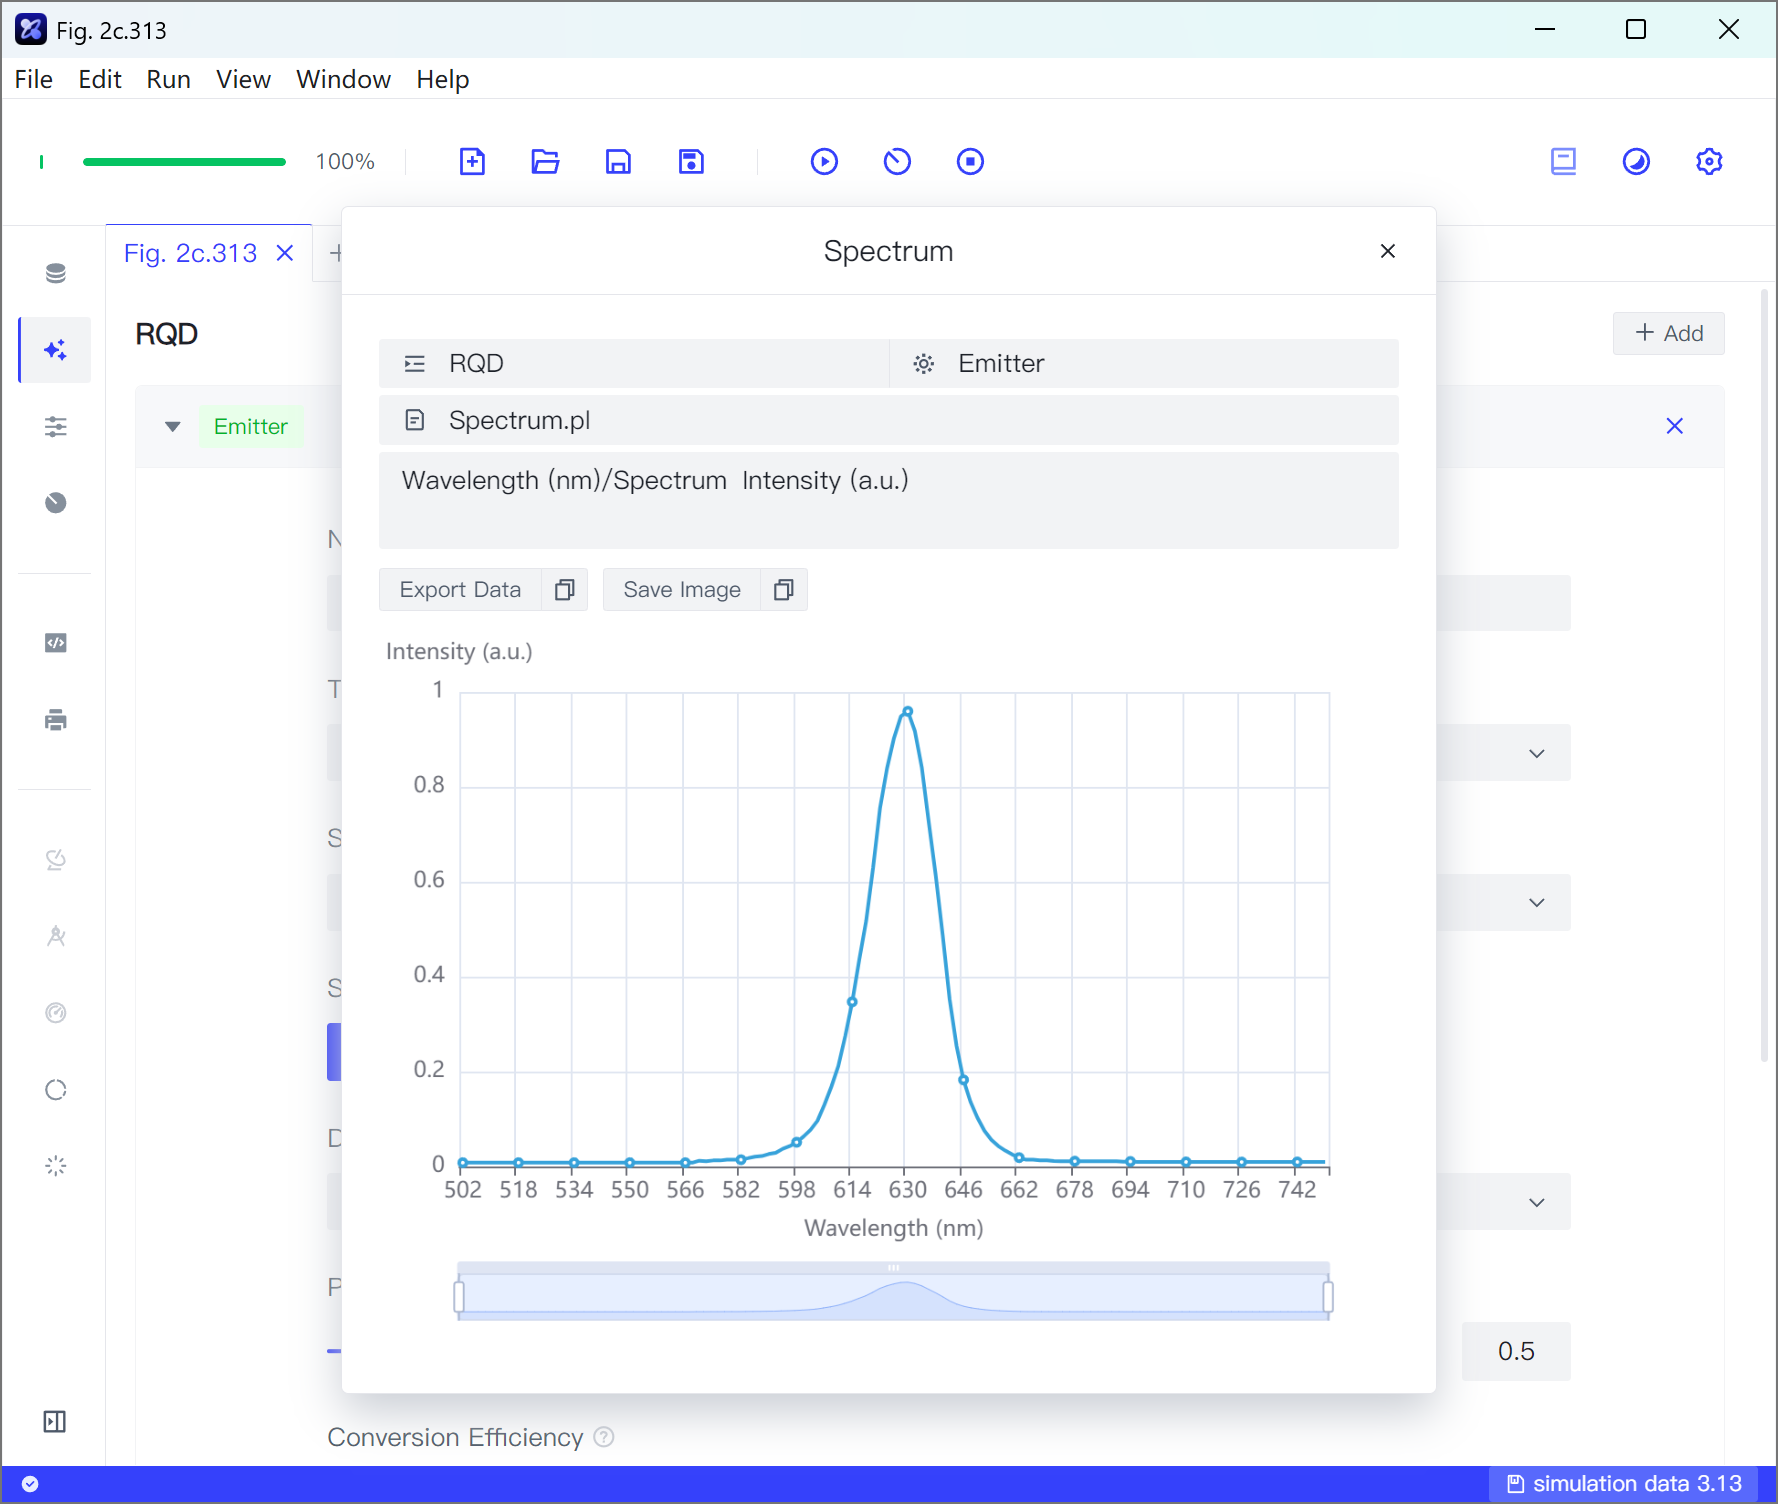Image resolution: width=1778 pixels, height=1504 pixels.
Task: Click simulation data 3.13 in status bar
Action: pos(1624,1484)
